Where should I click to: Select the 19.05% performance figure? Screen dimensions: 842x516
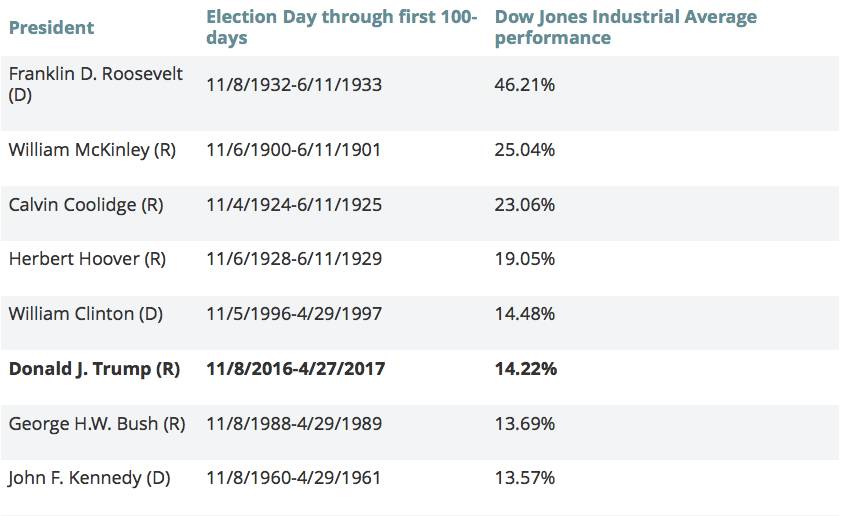[x=525, y=259]
